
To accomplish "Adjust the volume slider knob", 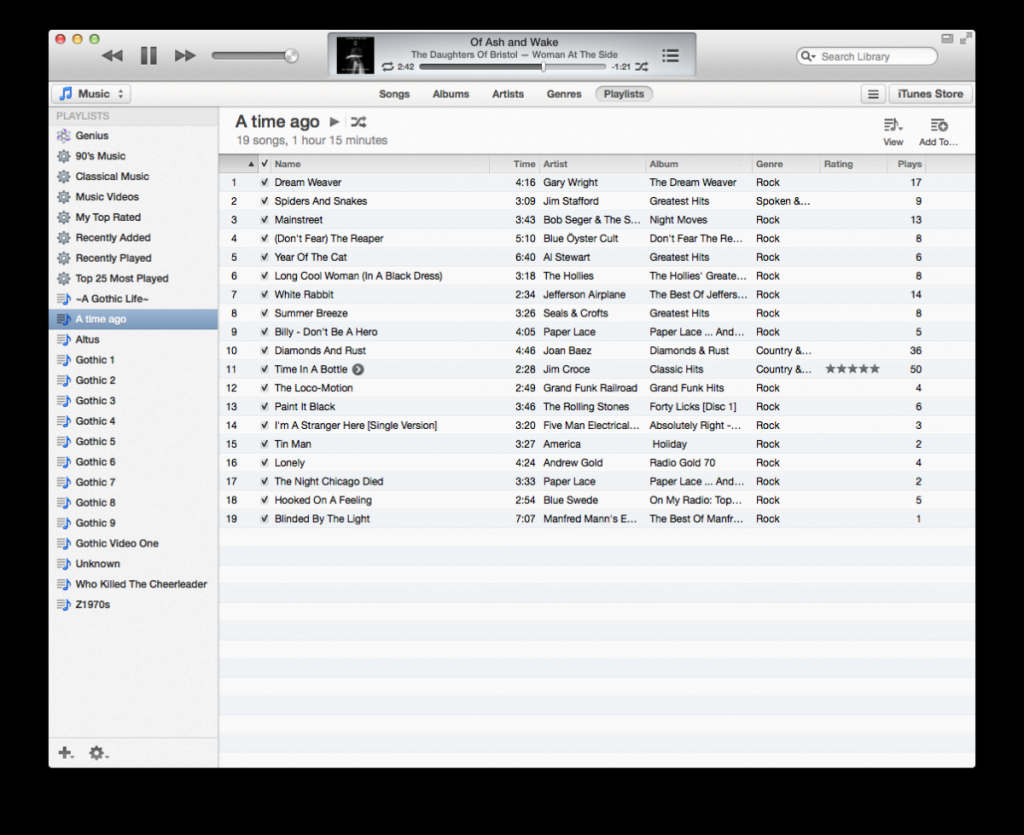I will [291, 56].
